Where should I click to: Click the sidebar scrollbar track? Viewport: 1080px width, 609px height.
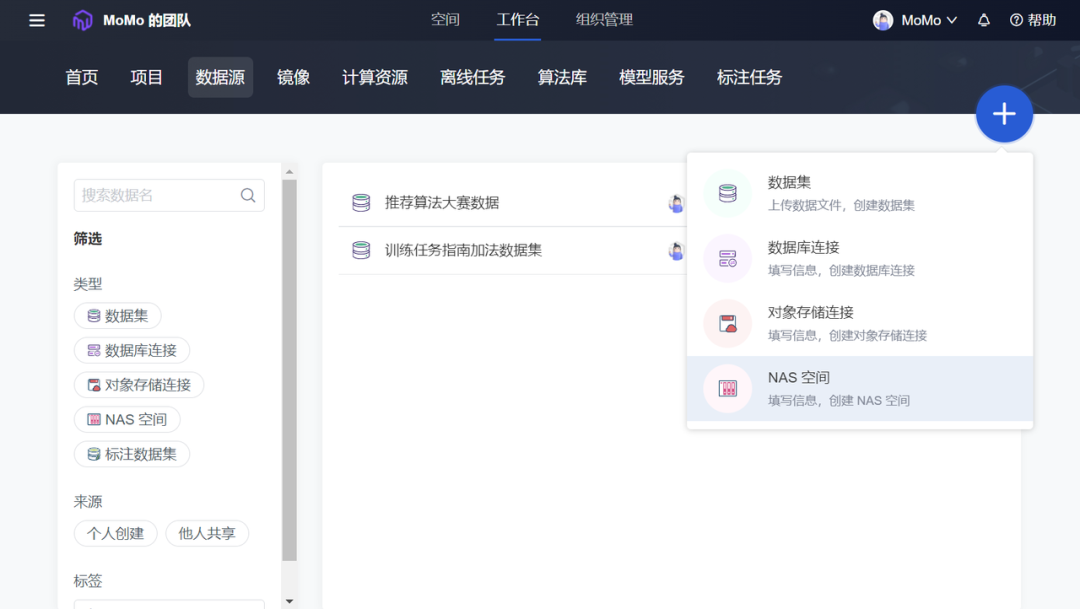click(x=290, y=380)
